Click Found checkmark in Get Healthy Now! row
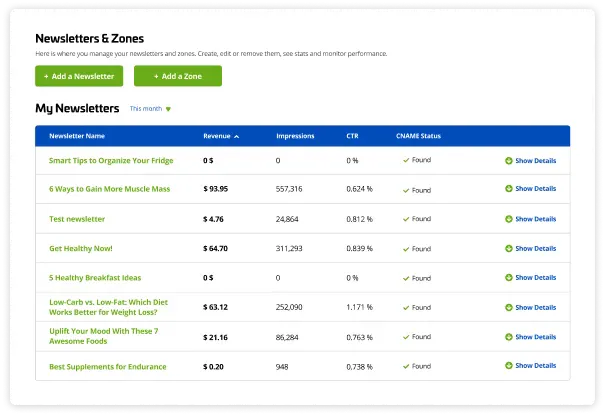 point(406,249)
